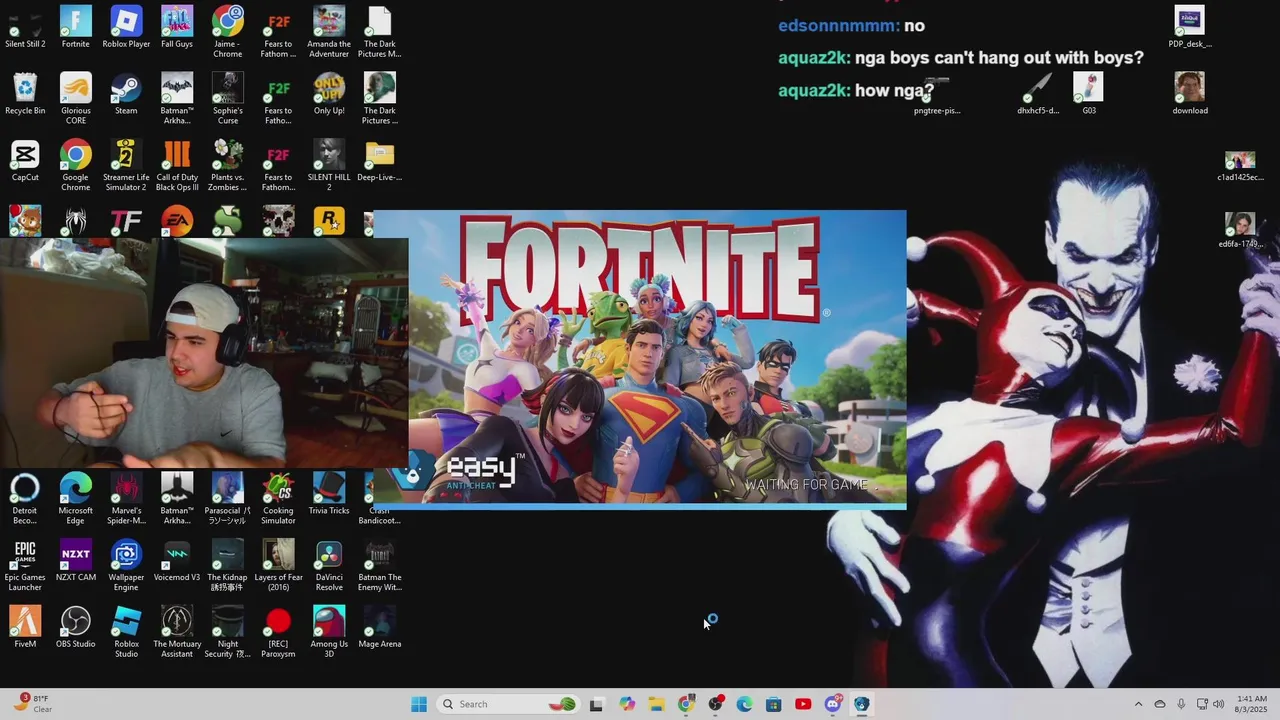Open Google Chrome desktop shortcut
This screenshot has width=1280, height=720.
(x=76, y=165)
